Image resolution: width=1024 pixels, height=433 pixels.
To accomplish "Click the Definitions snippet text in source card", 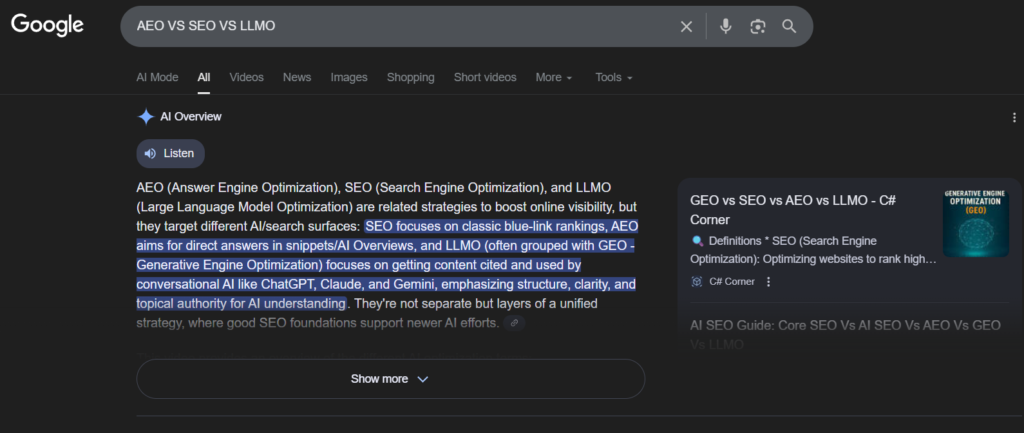I will tap(814, 250).
